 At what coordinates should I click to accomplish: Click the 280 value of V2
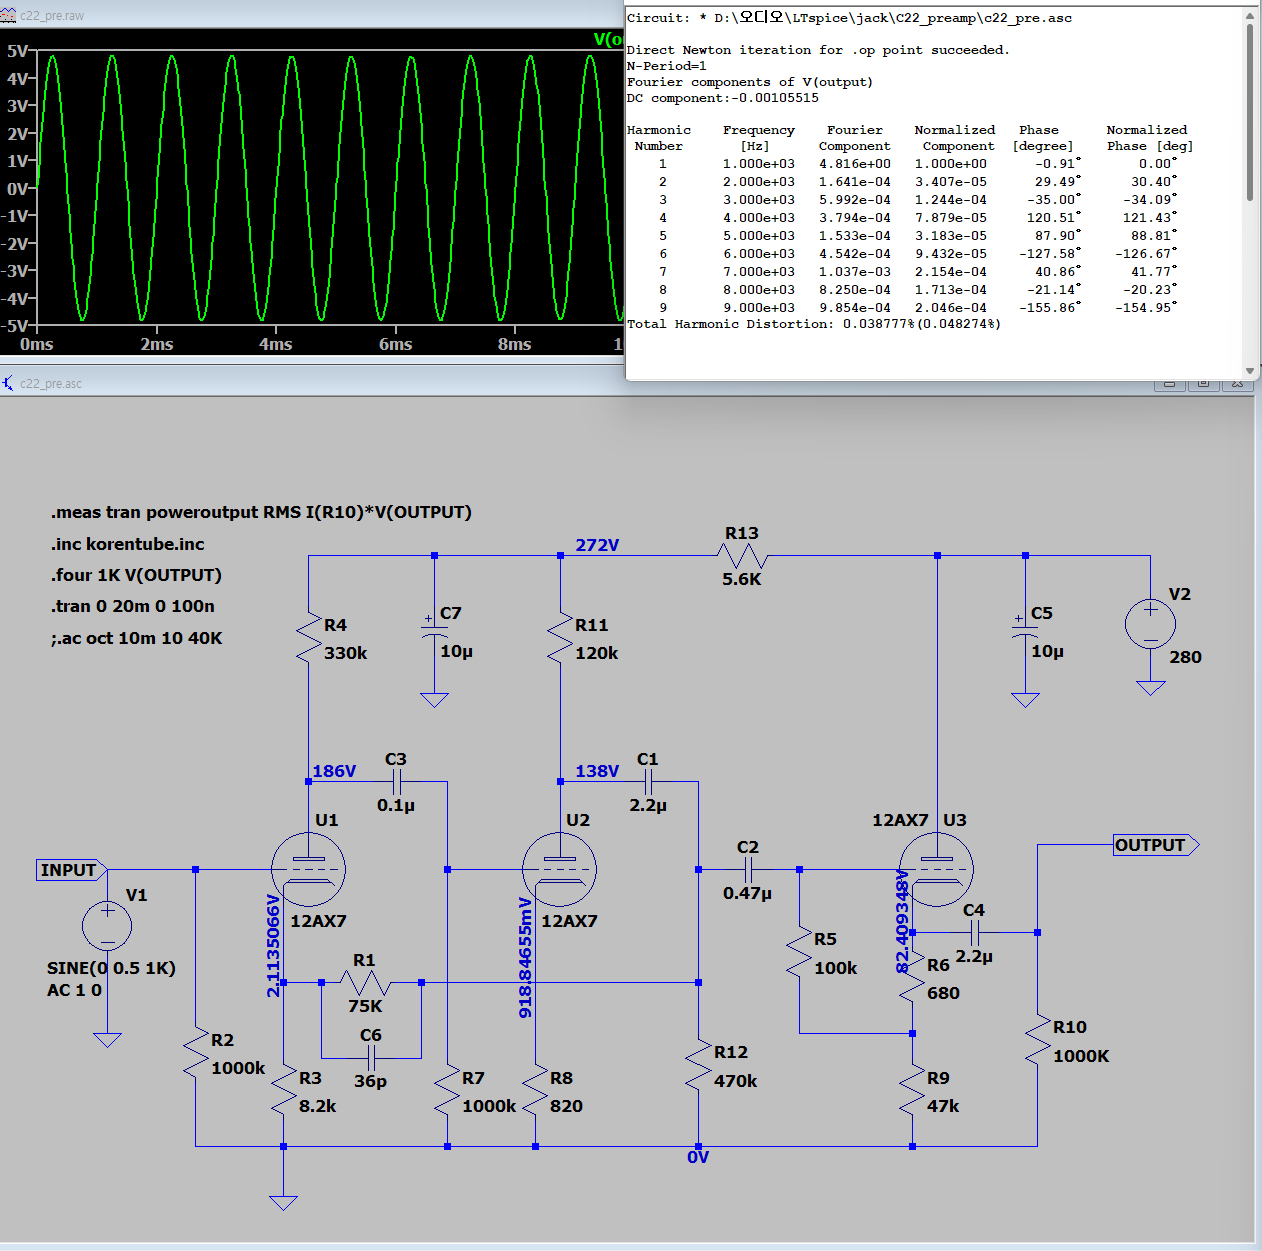[x=1186, y=657]
